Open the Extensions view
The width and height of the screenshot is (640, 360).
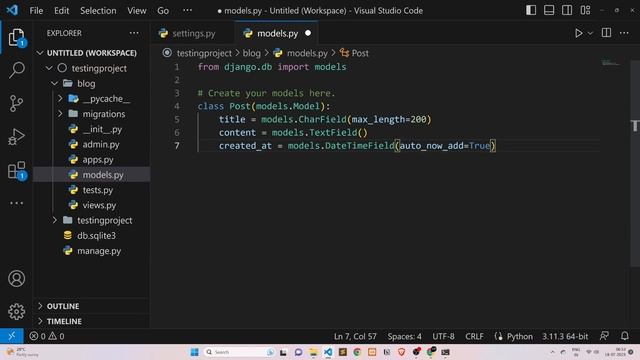[16, 170]
